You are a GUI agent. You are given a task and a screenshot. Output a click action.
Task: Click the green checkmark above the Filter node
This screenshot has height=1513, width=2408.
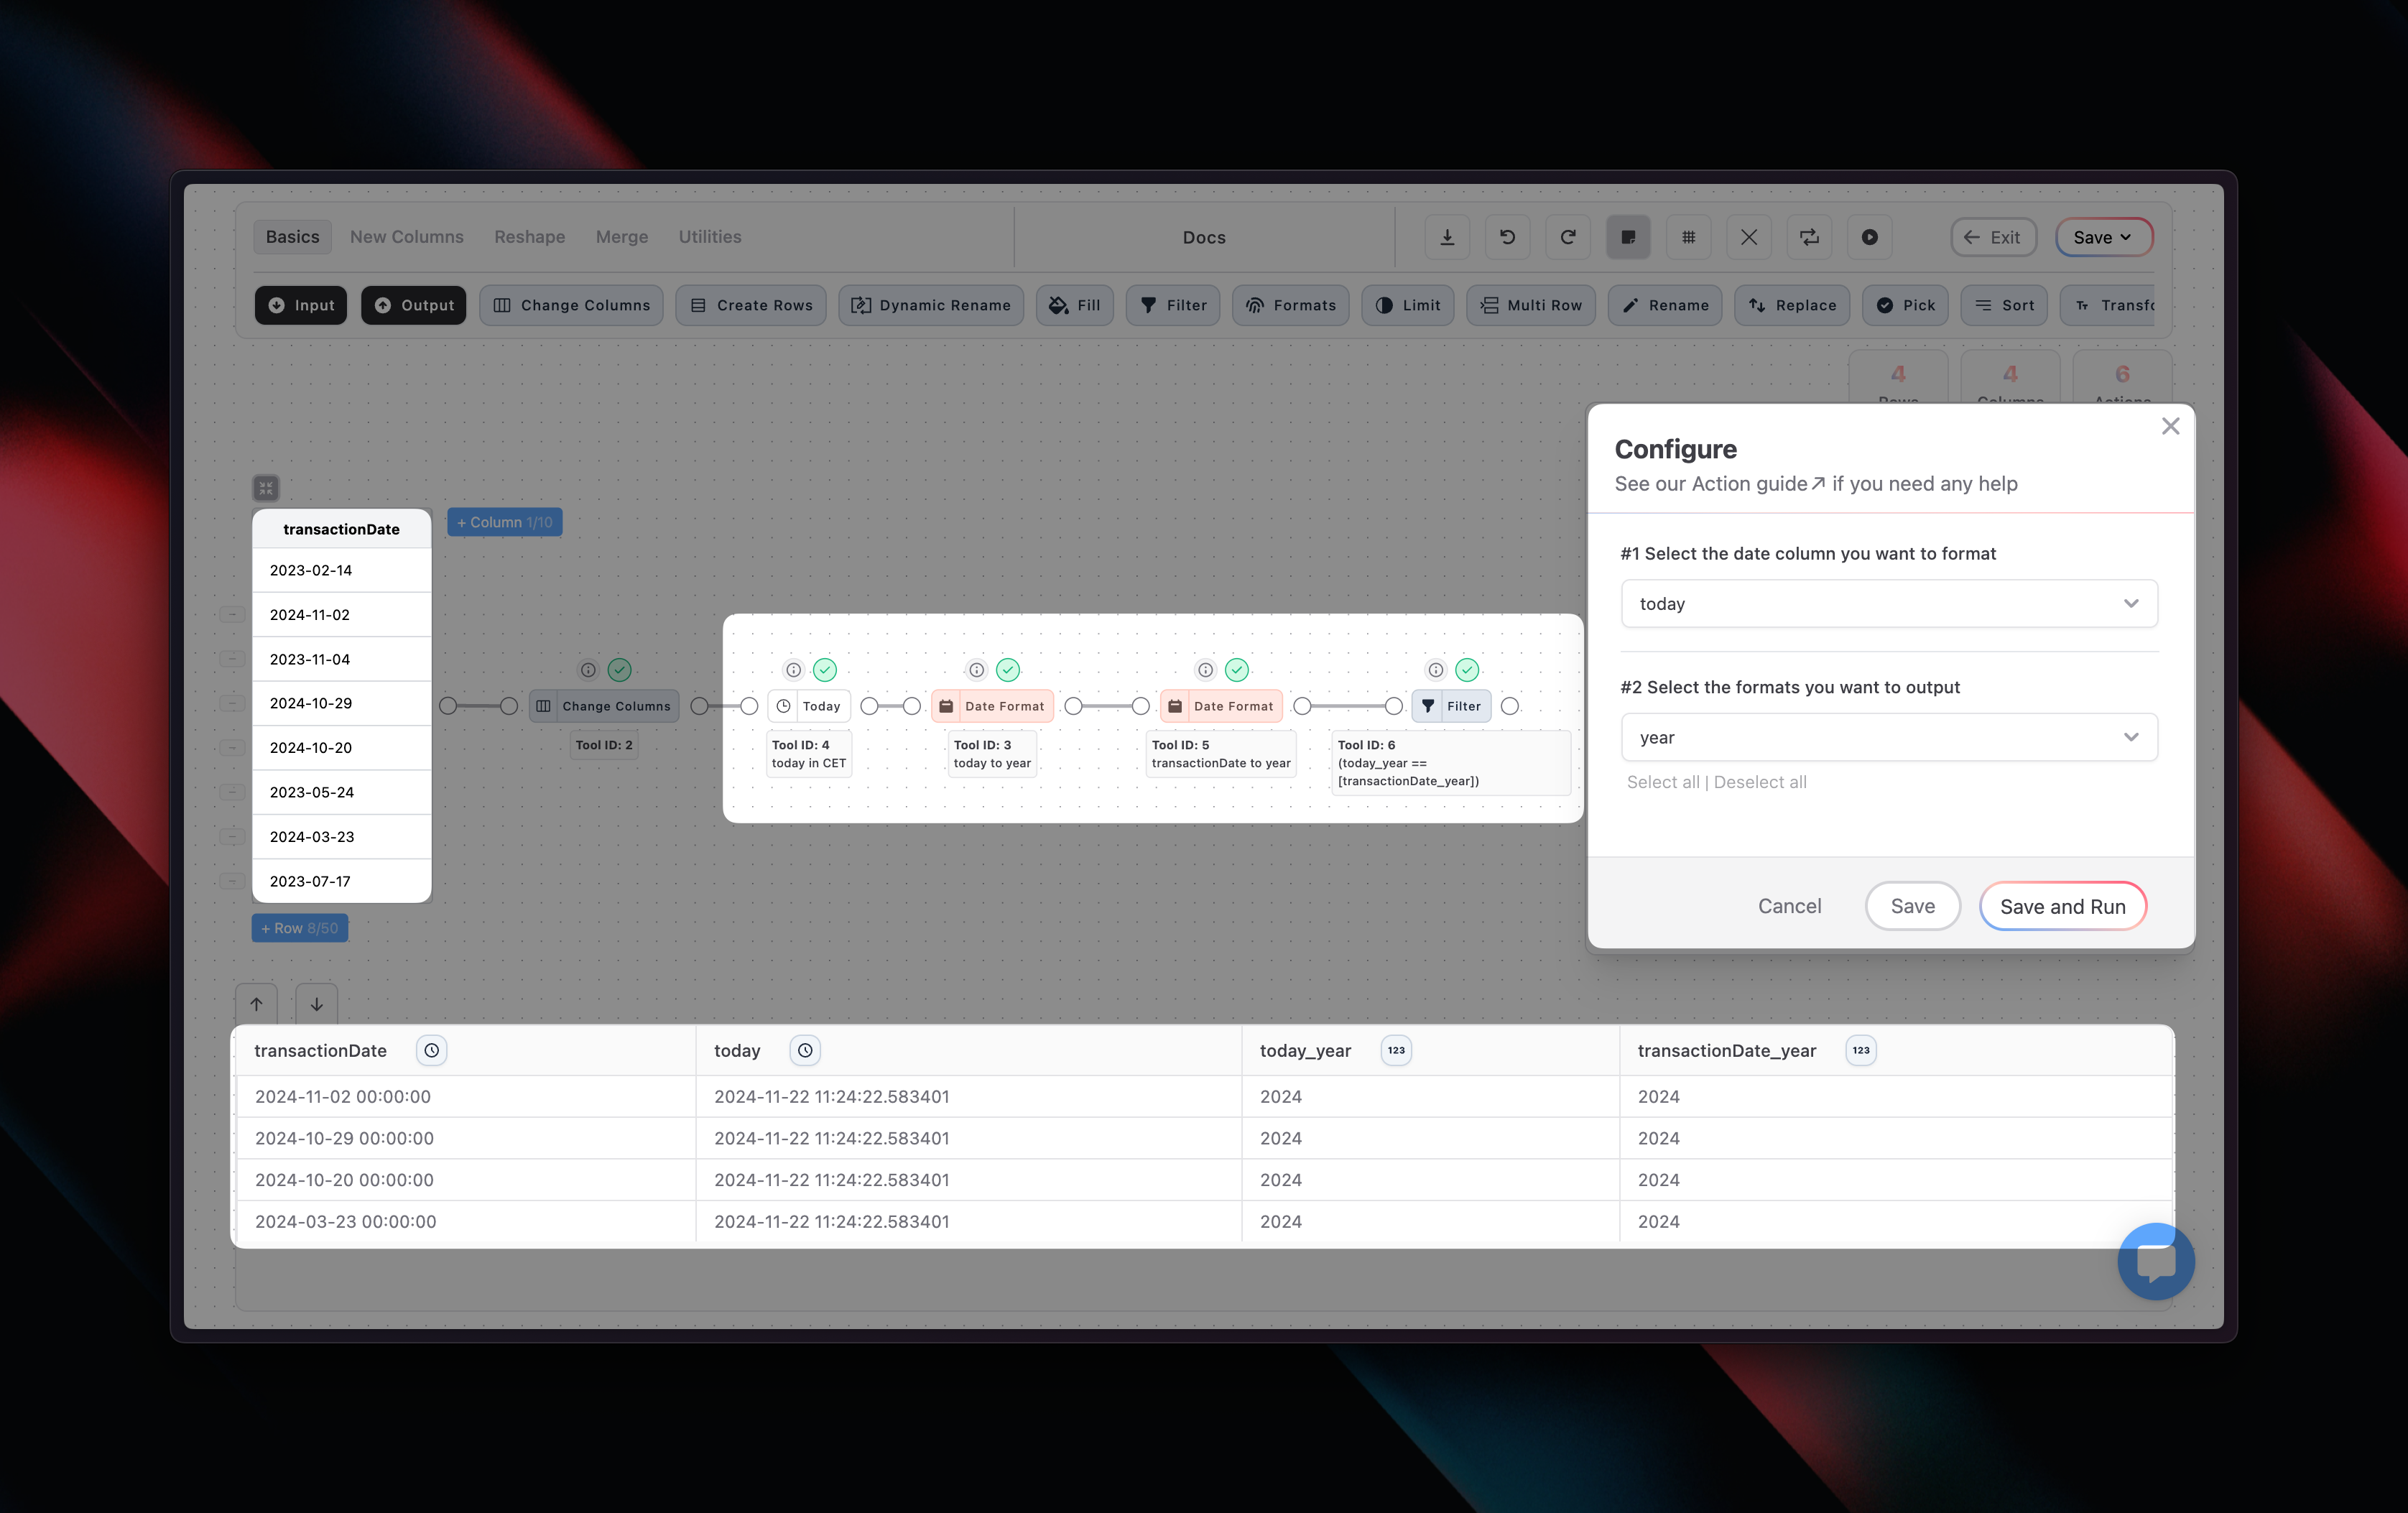1466,670
